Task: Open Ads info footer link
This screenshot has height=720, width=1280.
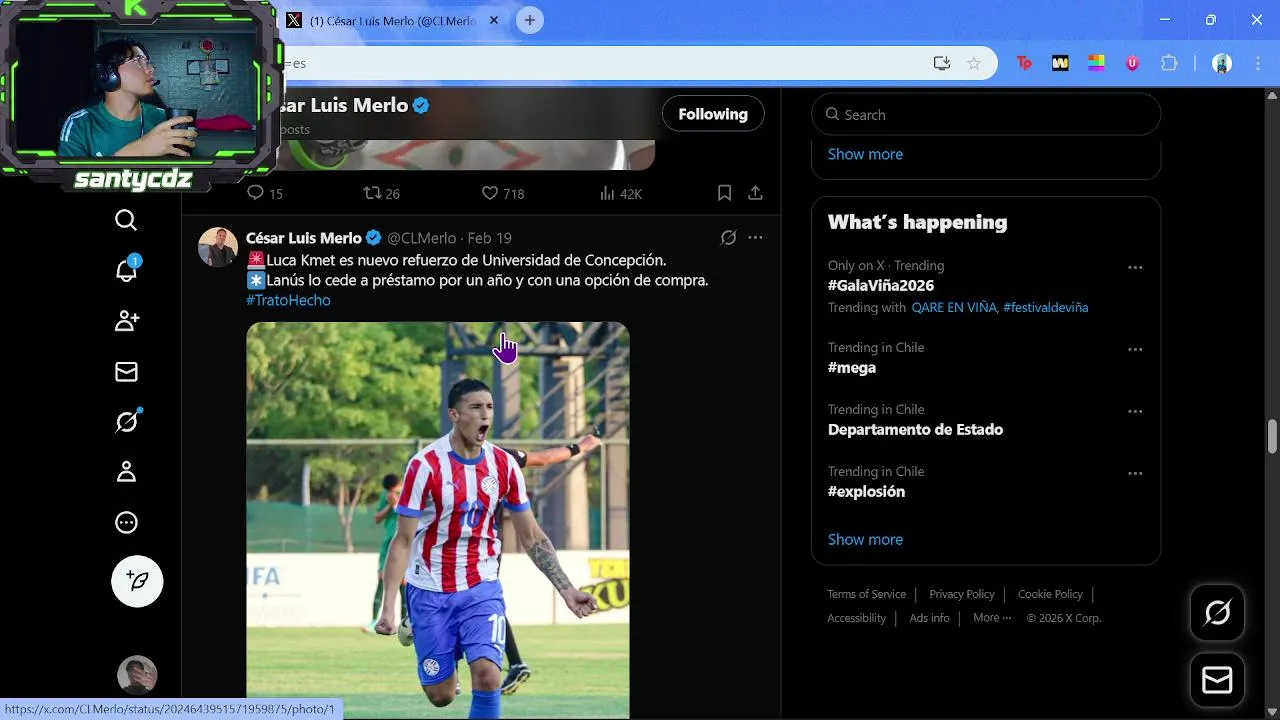Action: point(929,618)
